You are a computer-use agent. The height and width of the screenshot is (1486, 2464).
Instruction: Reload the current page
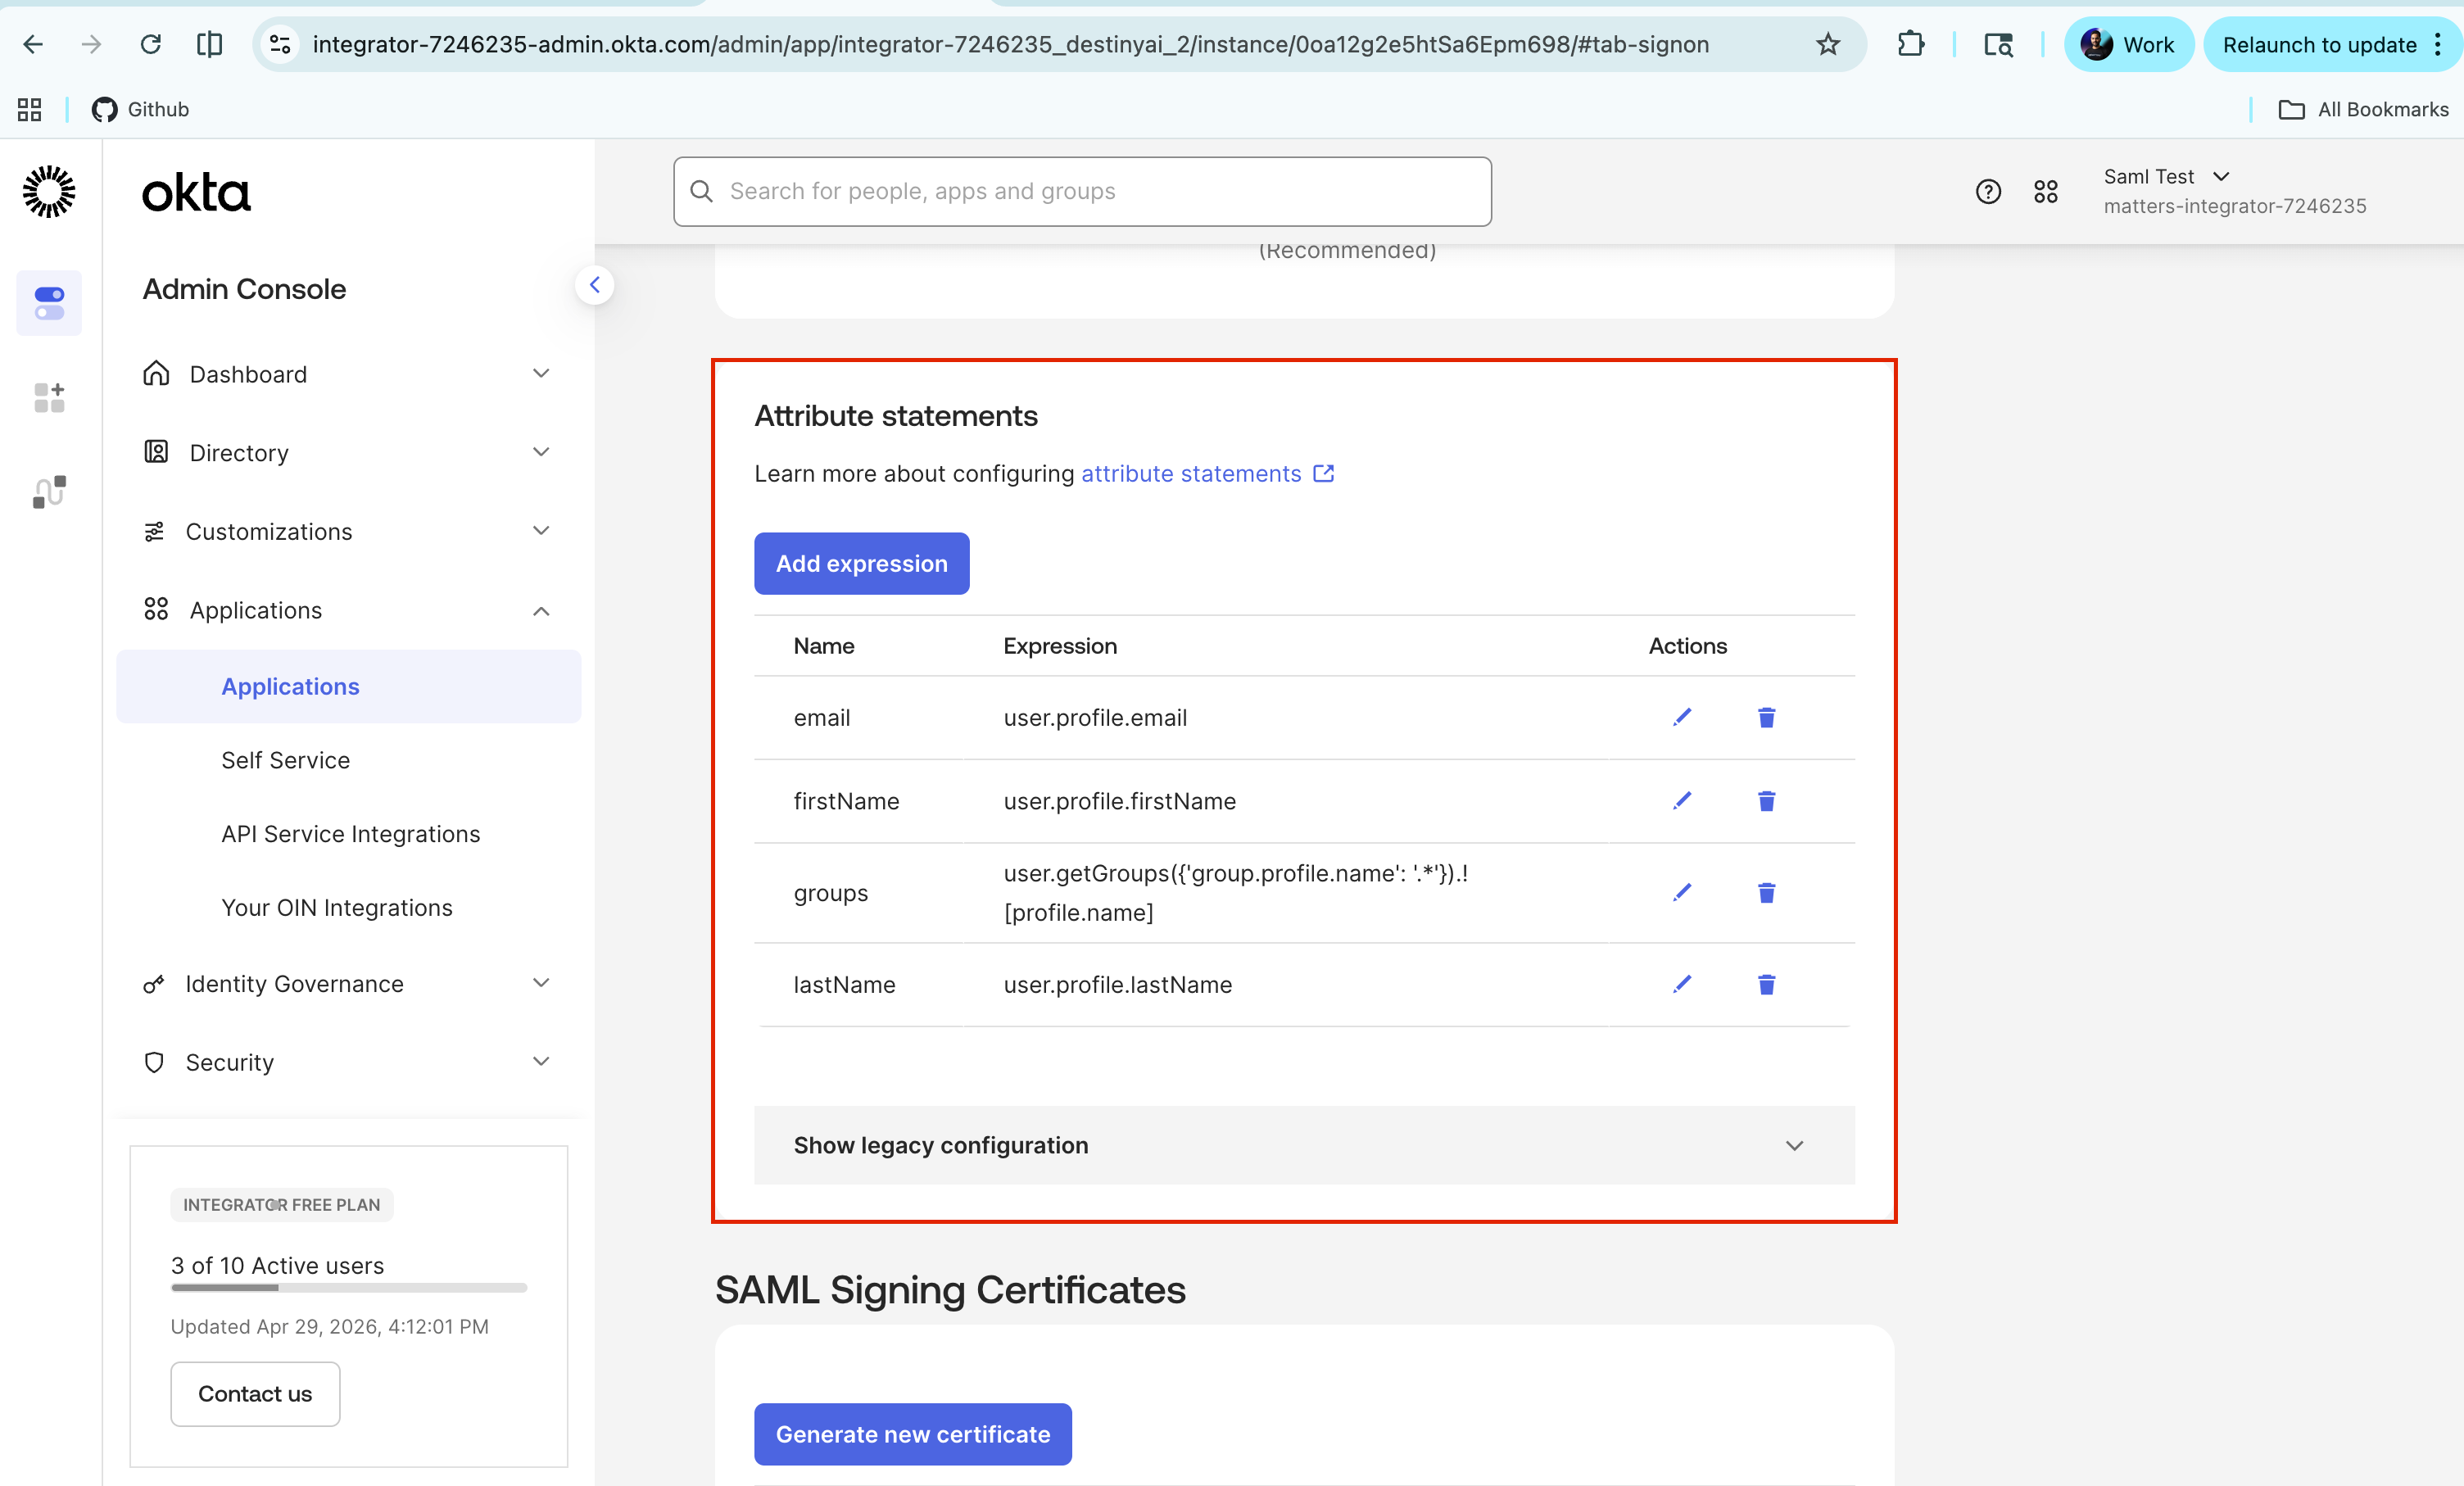(x=151, y=44)
